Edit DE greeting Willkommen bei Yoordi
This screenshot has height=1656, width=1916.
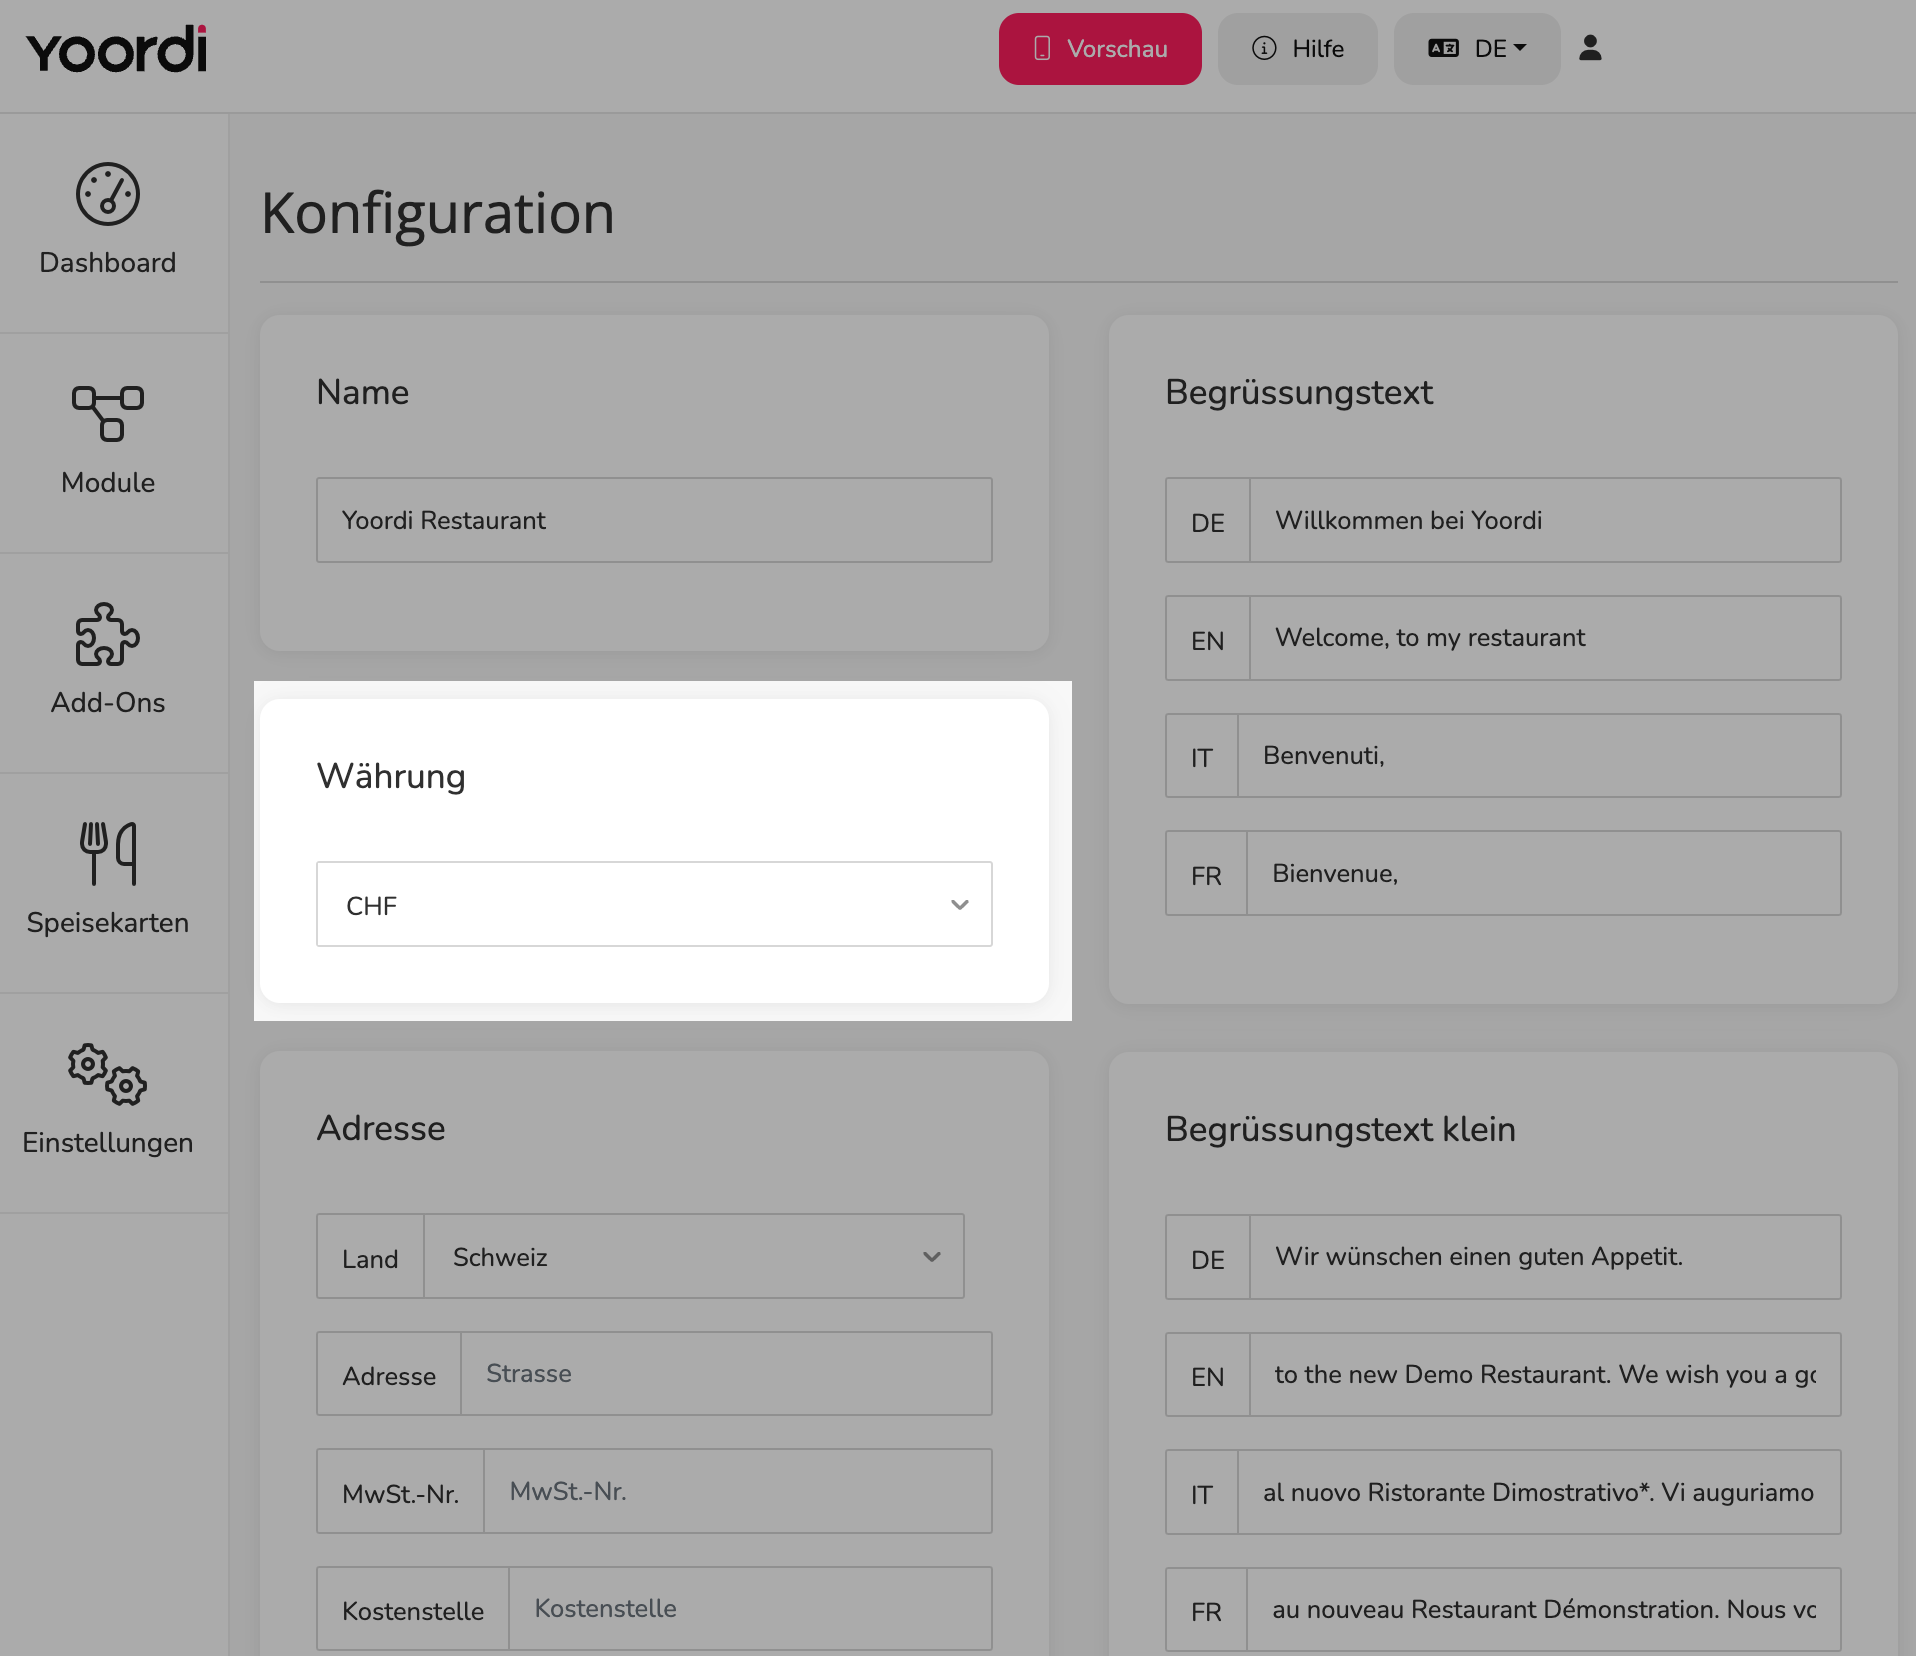1545,520
